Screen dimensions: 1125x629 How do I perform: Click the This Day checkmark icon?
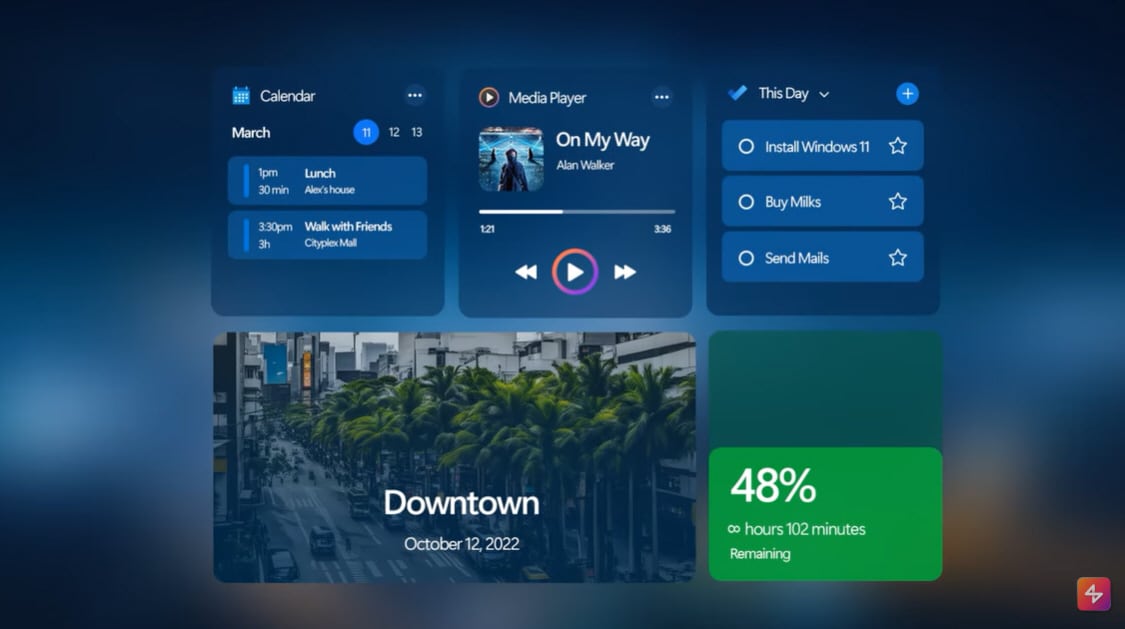click(736, 92)
